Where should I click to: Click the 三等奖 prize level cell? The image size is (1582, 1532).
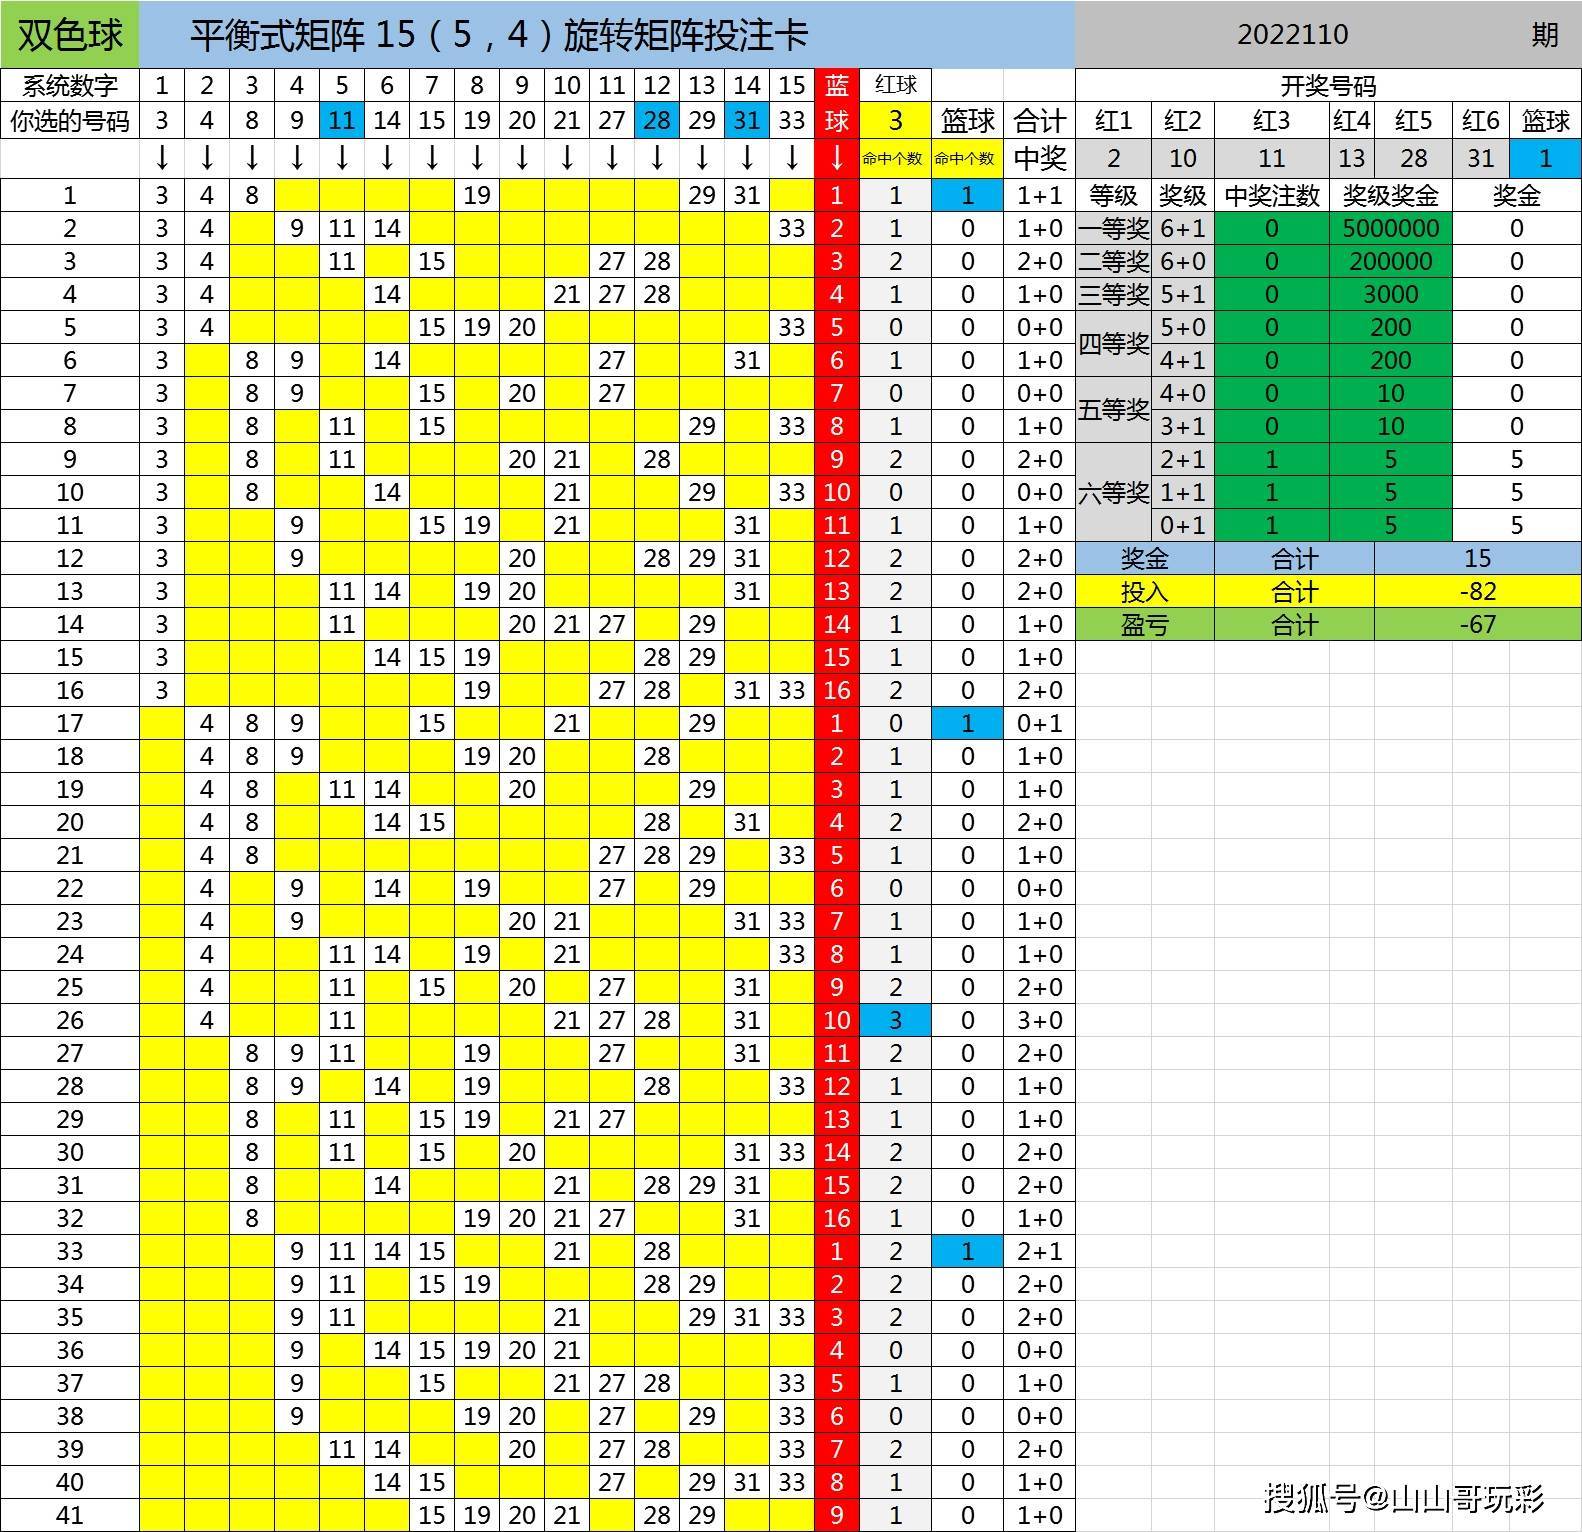coord(1113,295)
